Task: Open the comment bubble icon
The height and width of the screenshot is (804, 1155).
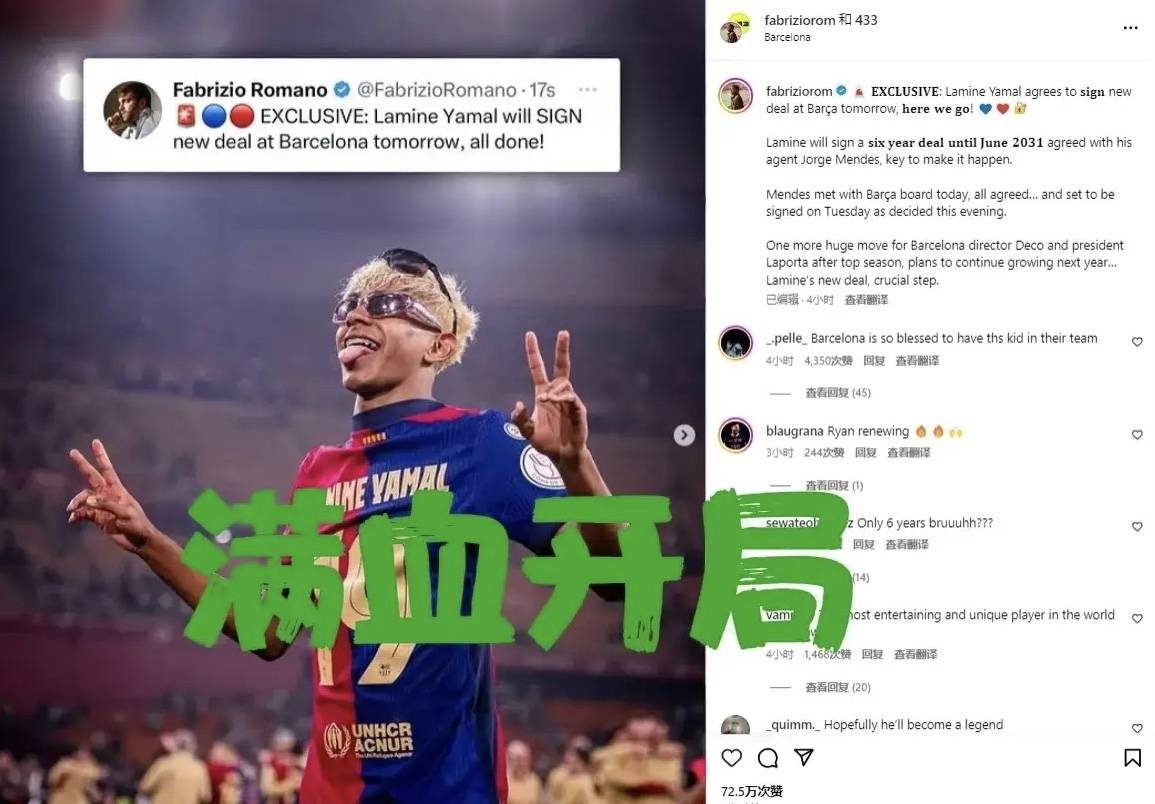Action: coord(768,758)
